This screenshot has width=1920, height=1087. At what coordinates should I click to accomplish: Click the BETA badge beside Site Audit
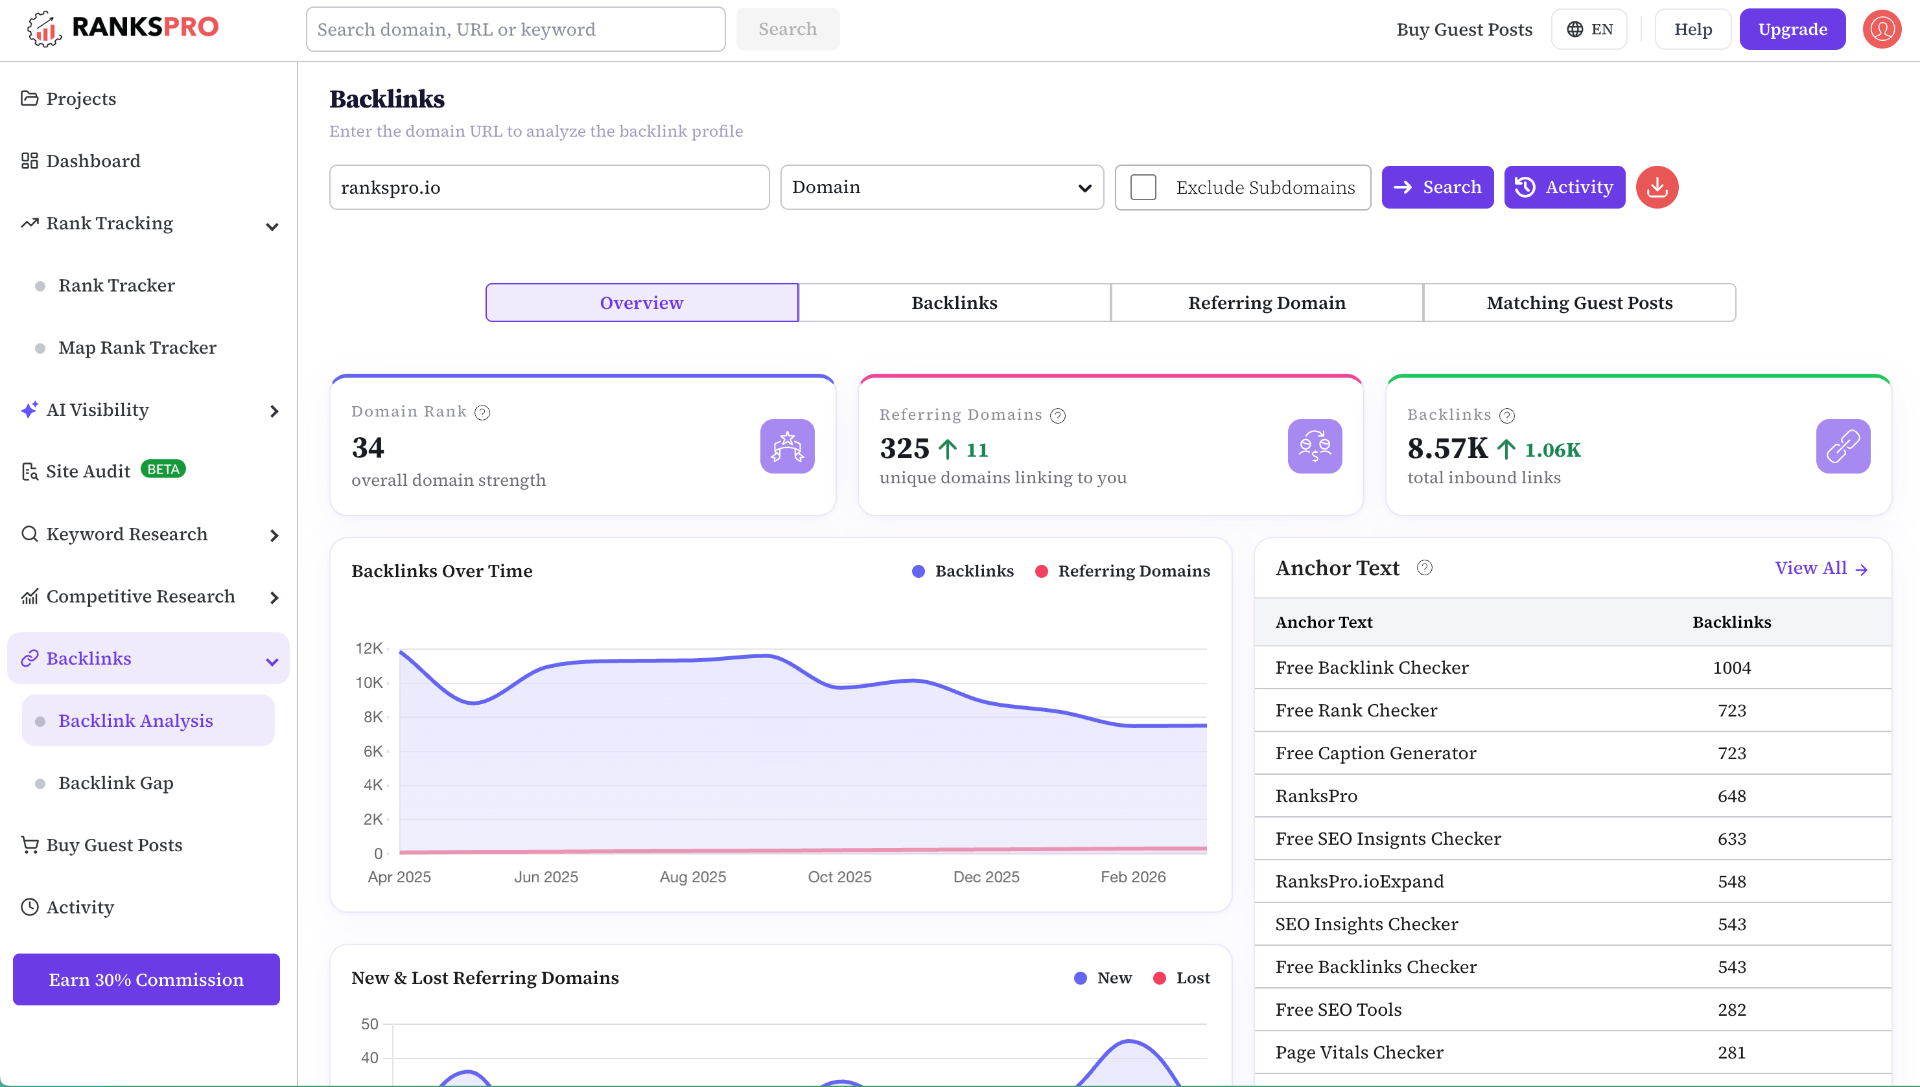163,469
